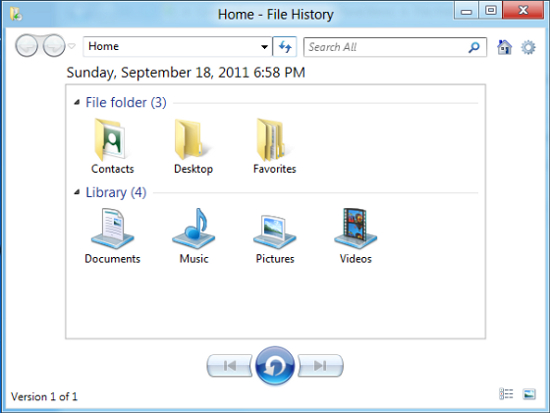Open the Music library
The height and width of the screenshot is (413, 550).
click(194, 236)
